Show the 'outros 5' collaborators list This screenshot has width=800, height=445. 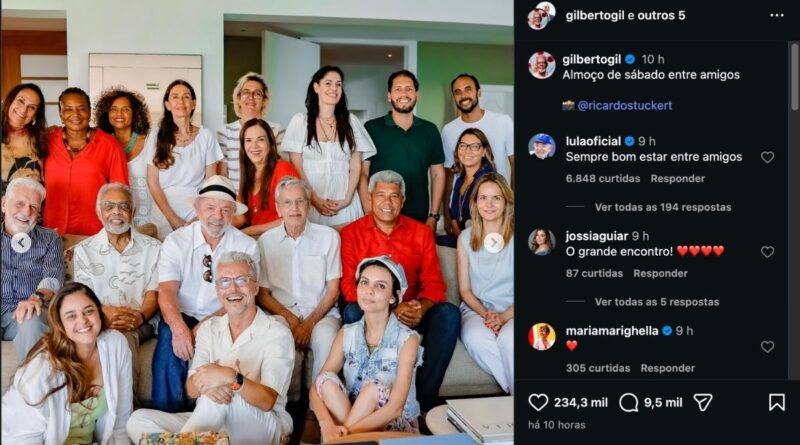tap(661, 15)
